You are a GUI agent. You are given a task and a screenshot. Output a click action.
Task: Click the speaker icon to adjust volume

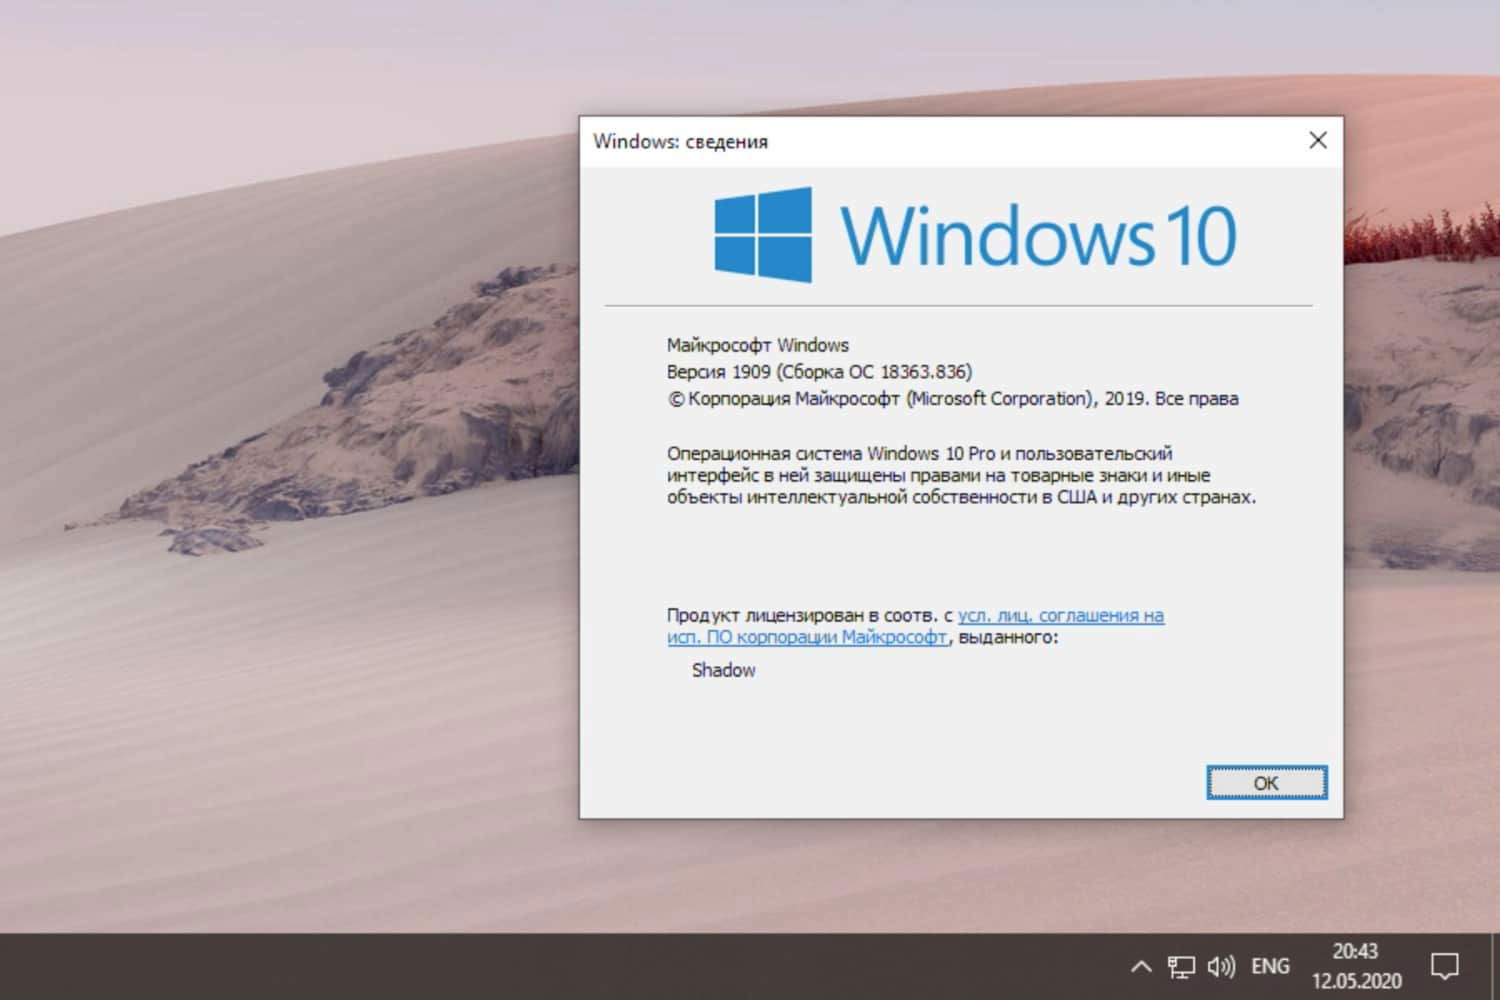pyautogui.click(x=1221, y=965)
